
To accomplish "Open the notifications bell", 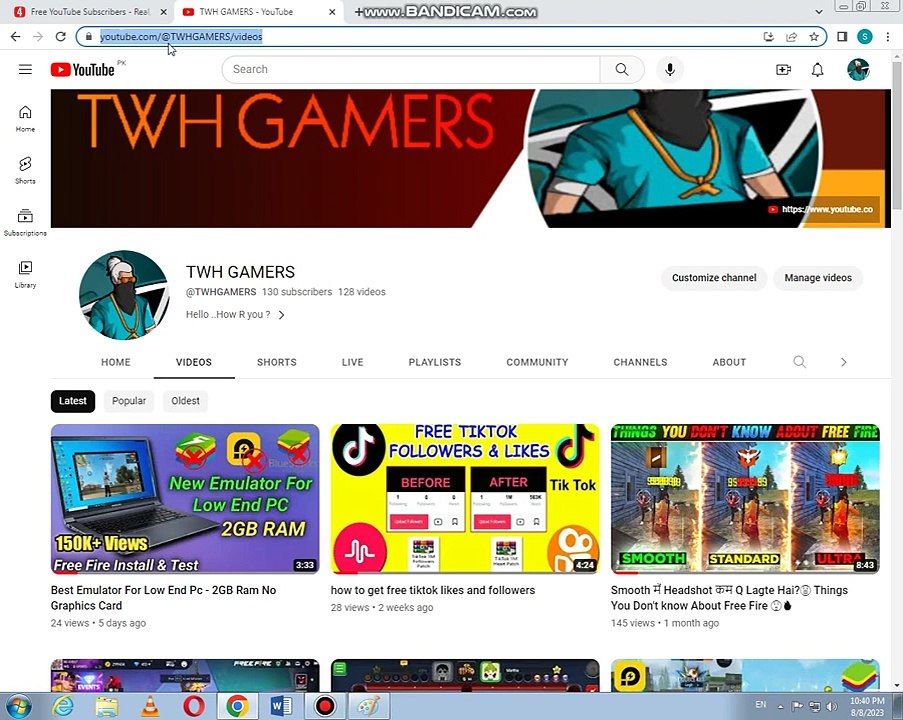I will coord(817,70).
